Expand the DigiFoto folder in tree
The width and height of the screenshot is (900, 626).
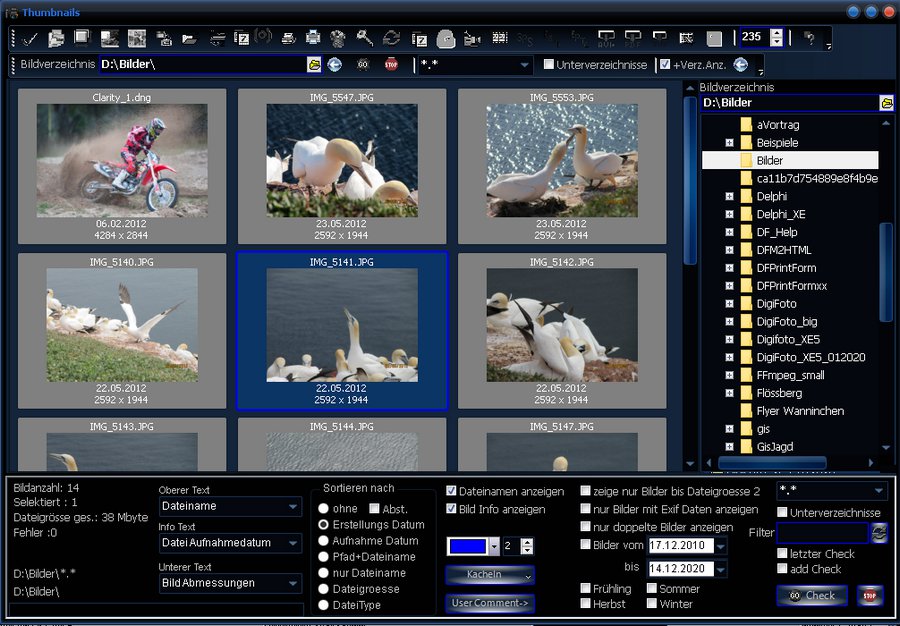tap(730, 304)
